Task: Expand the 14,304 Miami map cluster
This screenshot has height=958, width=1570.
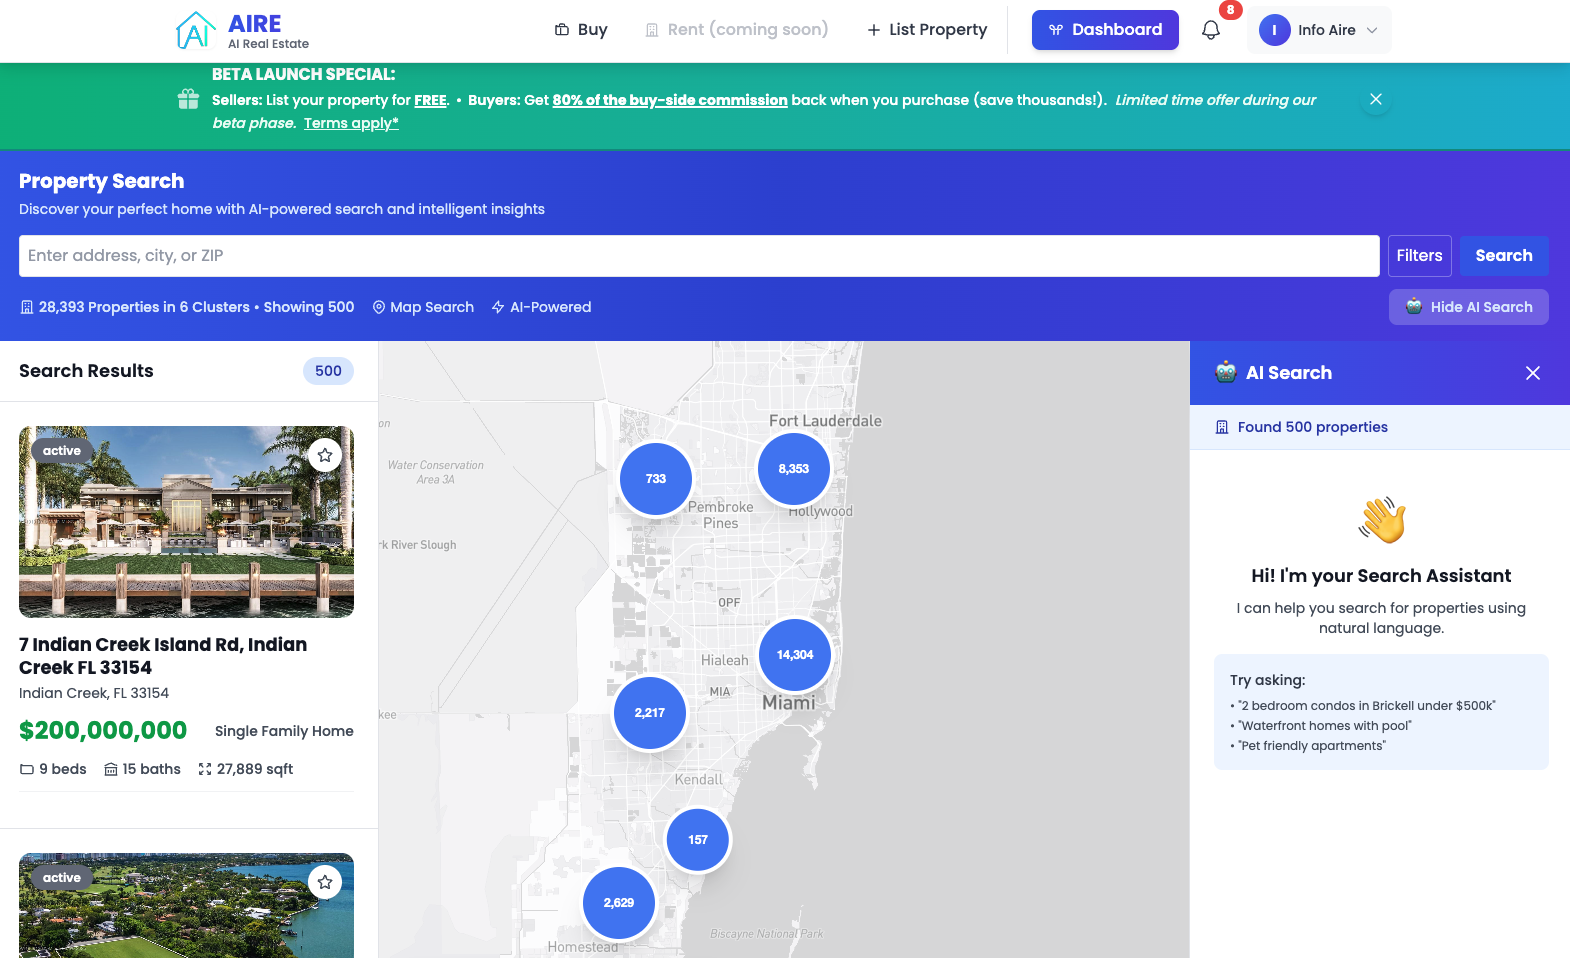Action: [x=795, y=655]
